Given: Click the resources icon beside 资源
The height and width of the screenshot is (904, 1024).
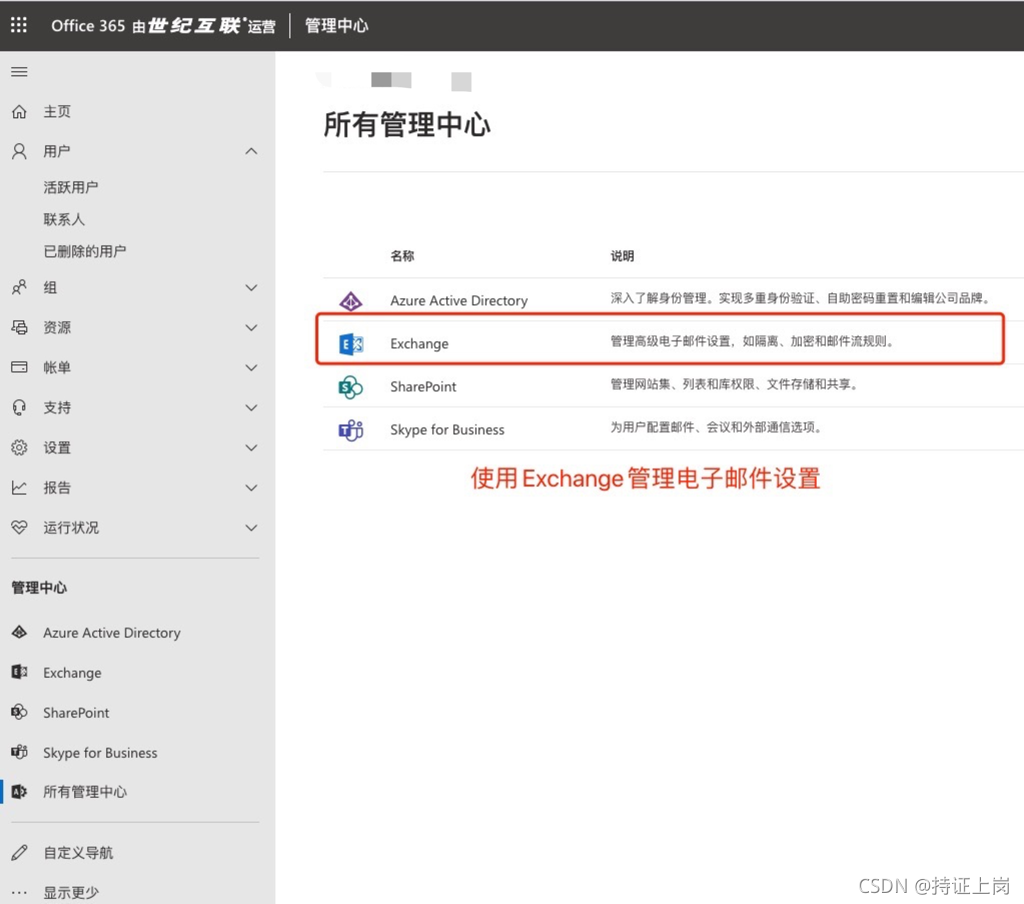Looking at the screenshot, I should tap(19, 327).
